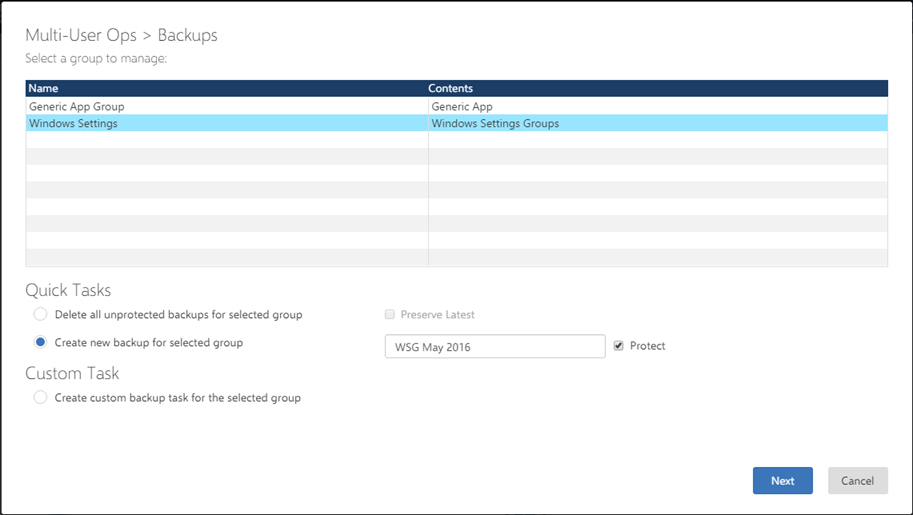Click the Protect label text
The height and width of the screenshot is (515, 913).
tap(647, 346)
